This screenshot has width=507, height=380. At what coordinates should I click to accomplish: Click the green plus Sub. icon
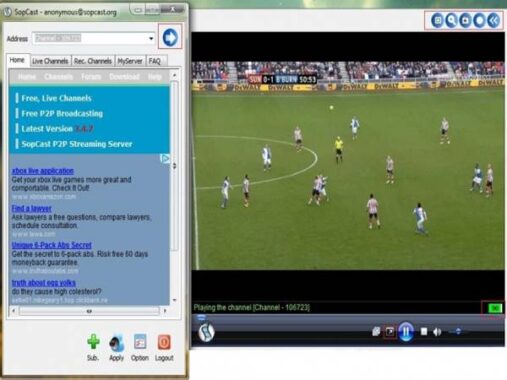coord(93,342)
